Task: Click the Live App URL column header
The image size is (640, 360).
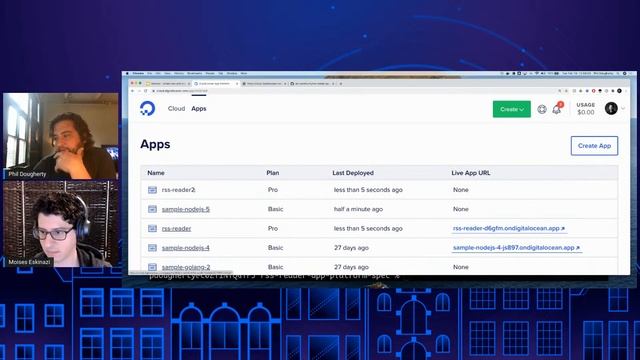Action: (x=471, y=173)
